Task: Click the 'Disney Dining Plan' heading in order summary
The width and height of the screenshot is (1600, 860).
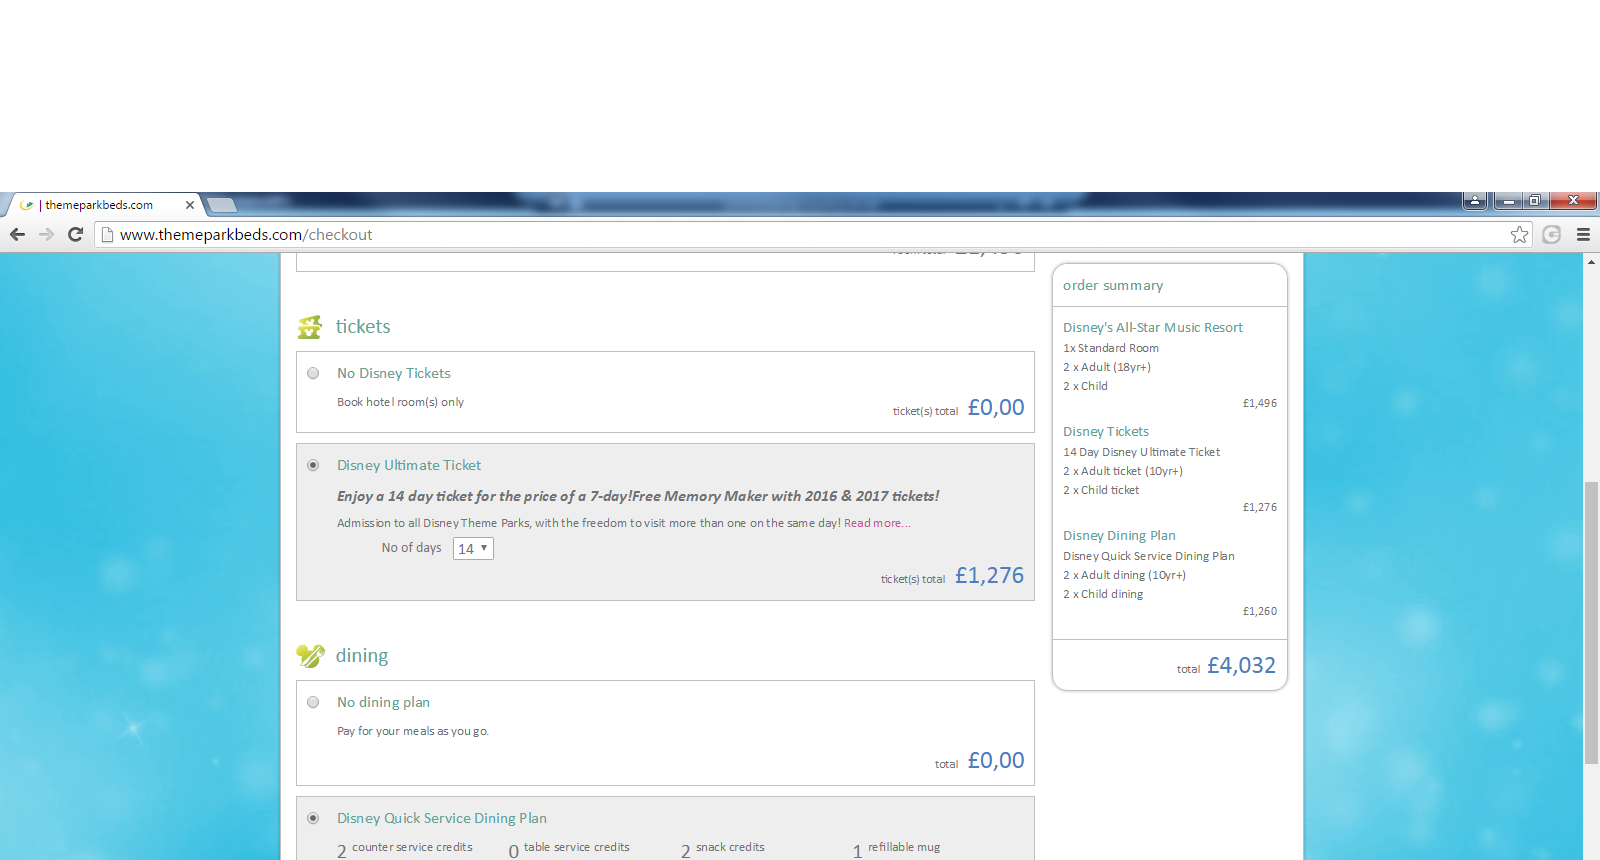Action: [x=1119, y=535]
